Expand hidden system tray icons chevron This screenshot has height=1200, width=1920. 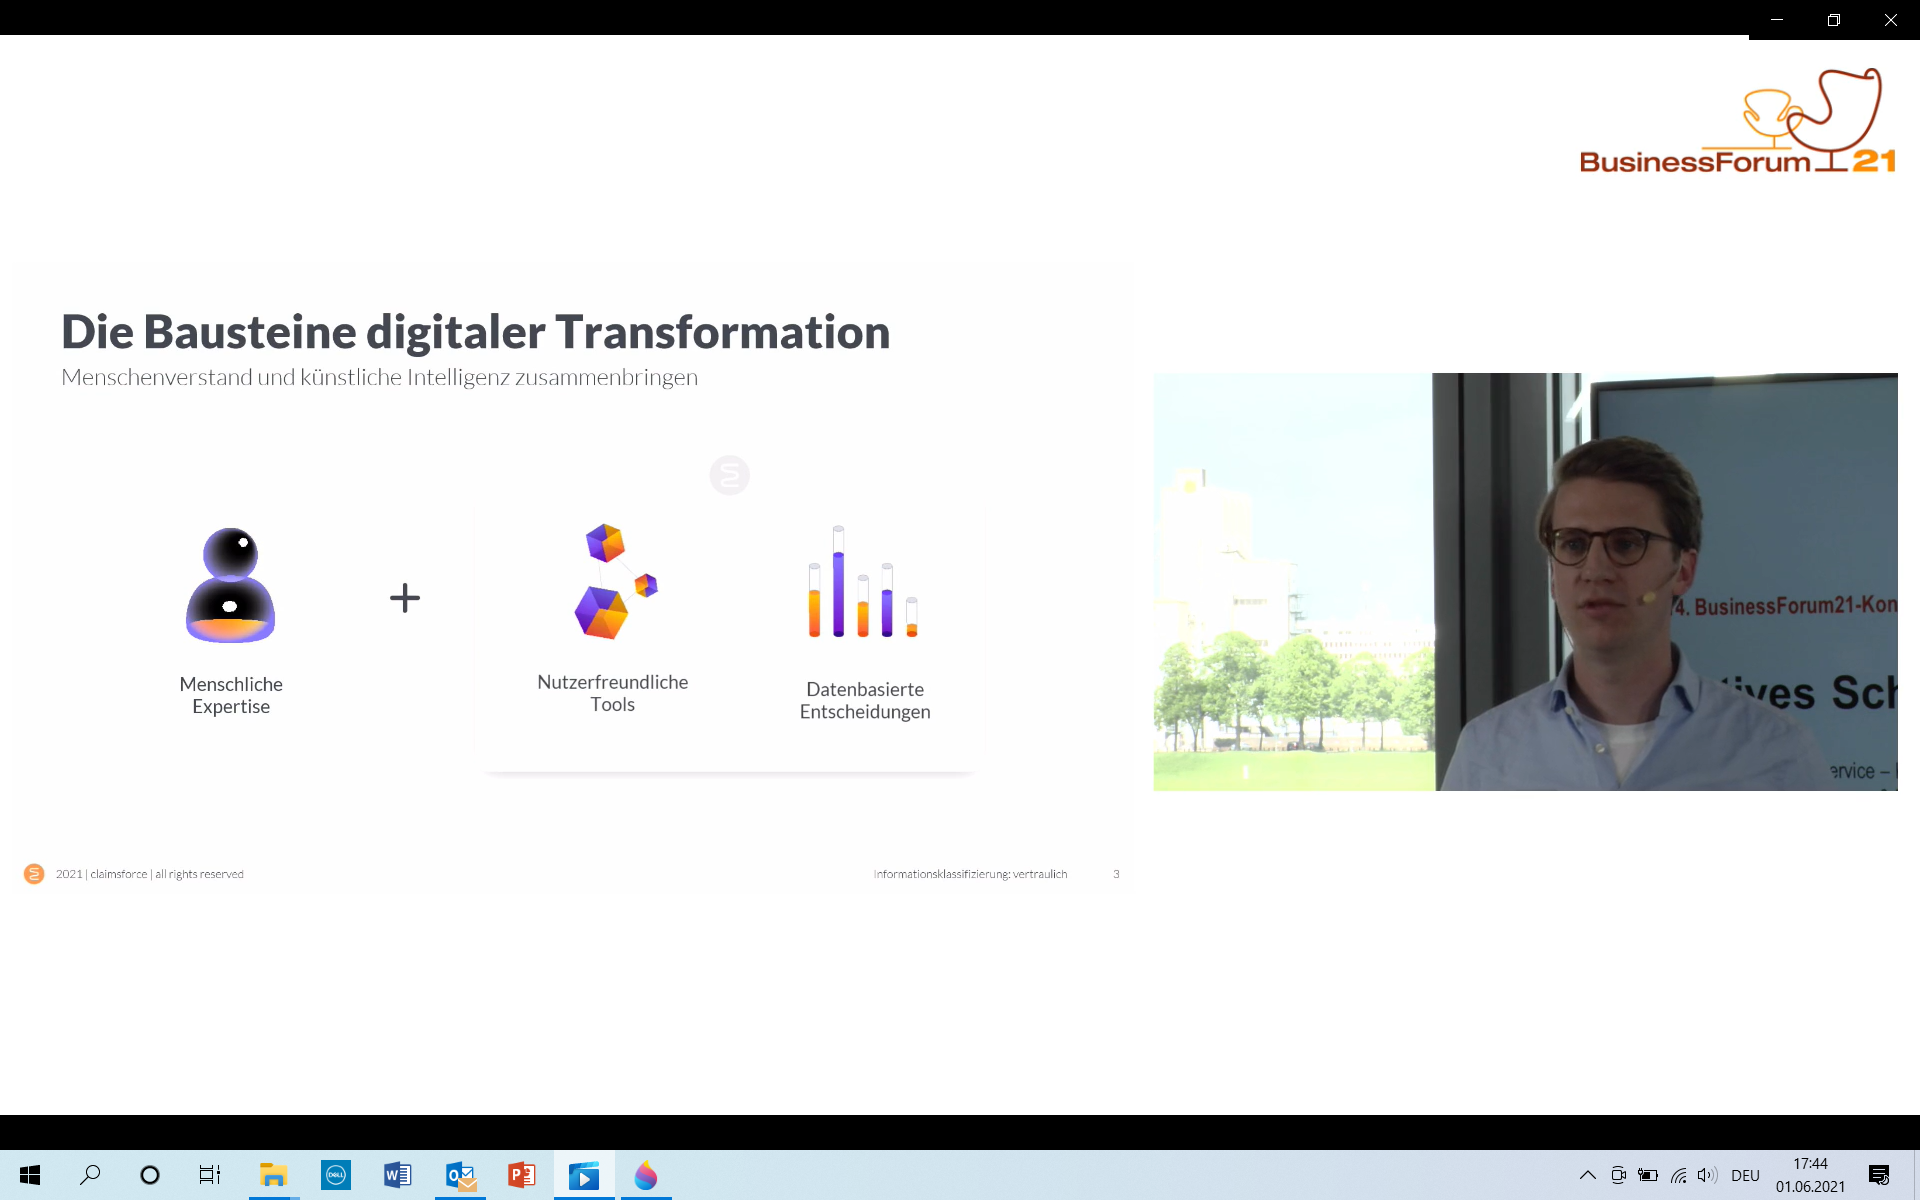(x=1587, y=1175)
